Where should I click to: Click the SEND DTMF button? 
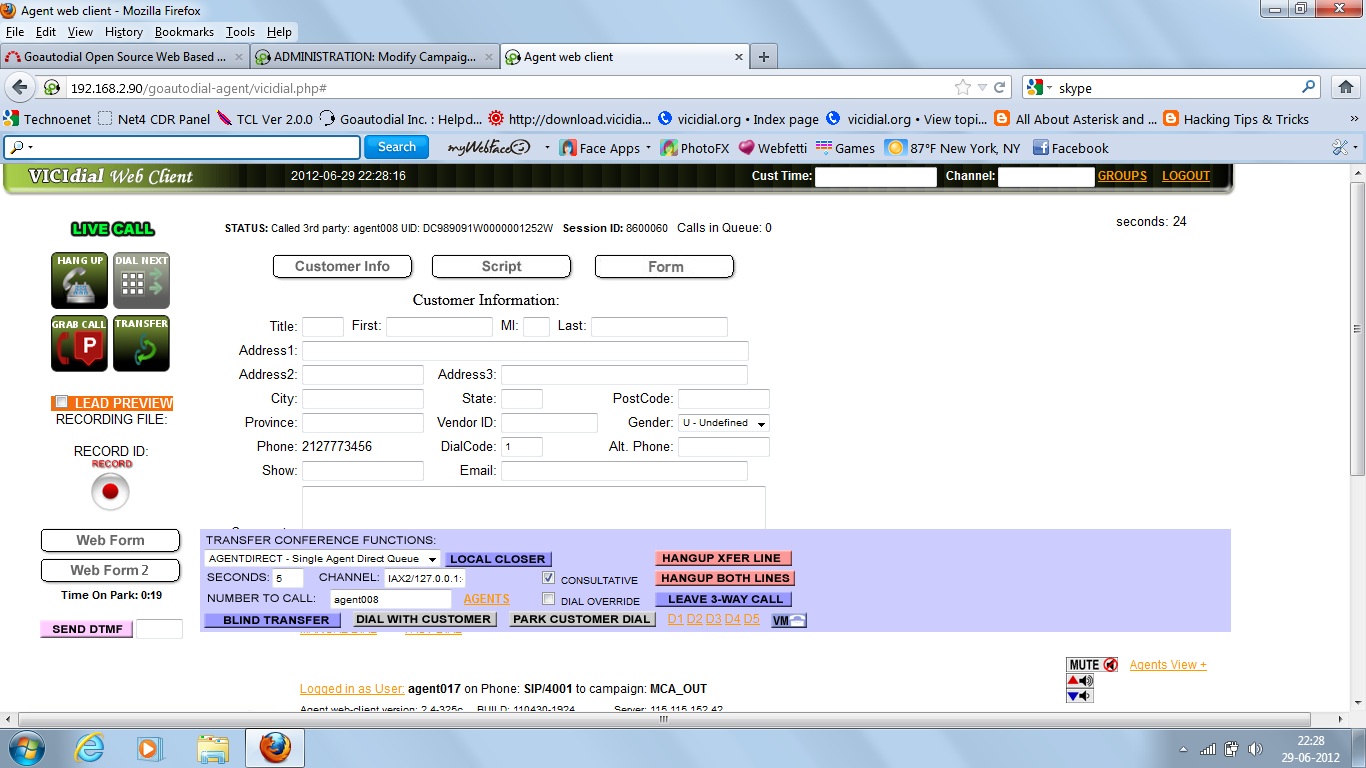pos(86,629)
